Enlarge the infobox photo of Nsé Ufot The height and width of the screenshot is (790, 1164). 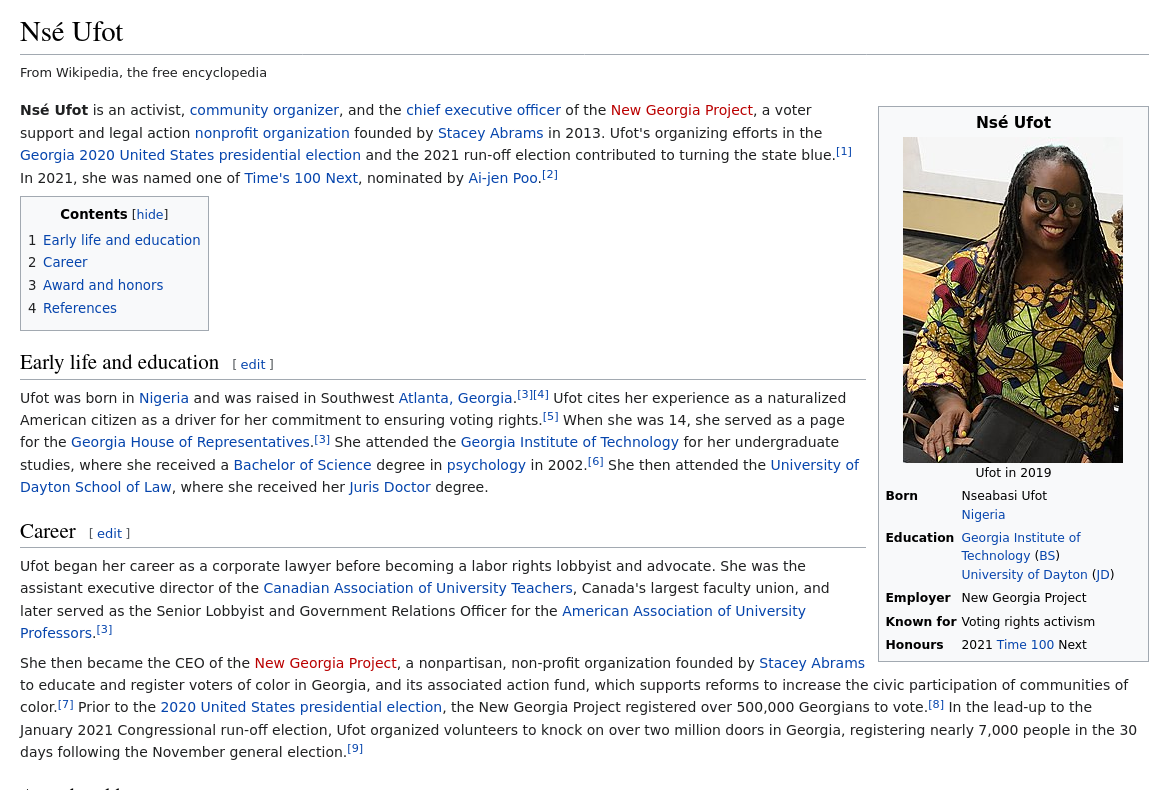tap(1013, 300)
